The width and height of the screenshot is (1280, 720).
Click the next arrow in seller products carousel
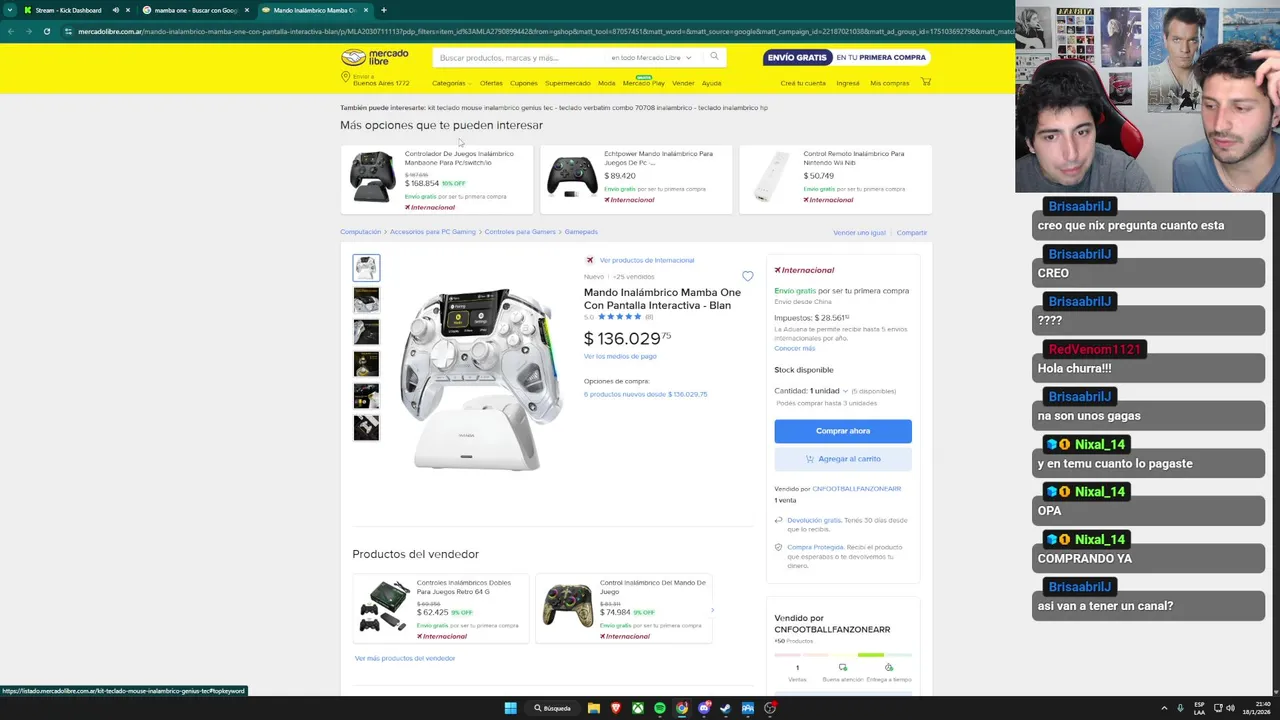coord(712,609)
